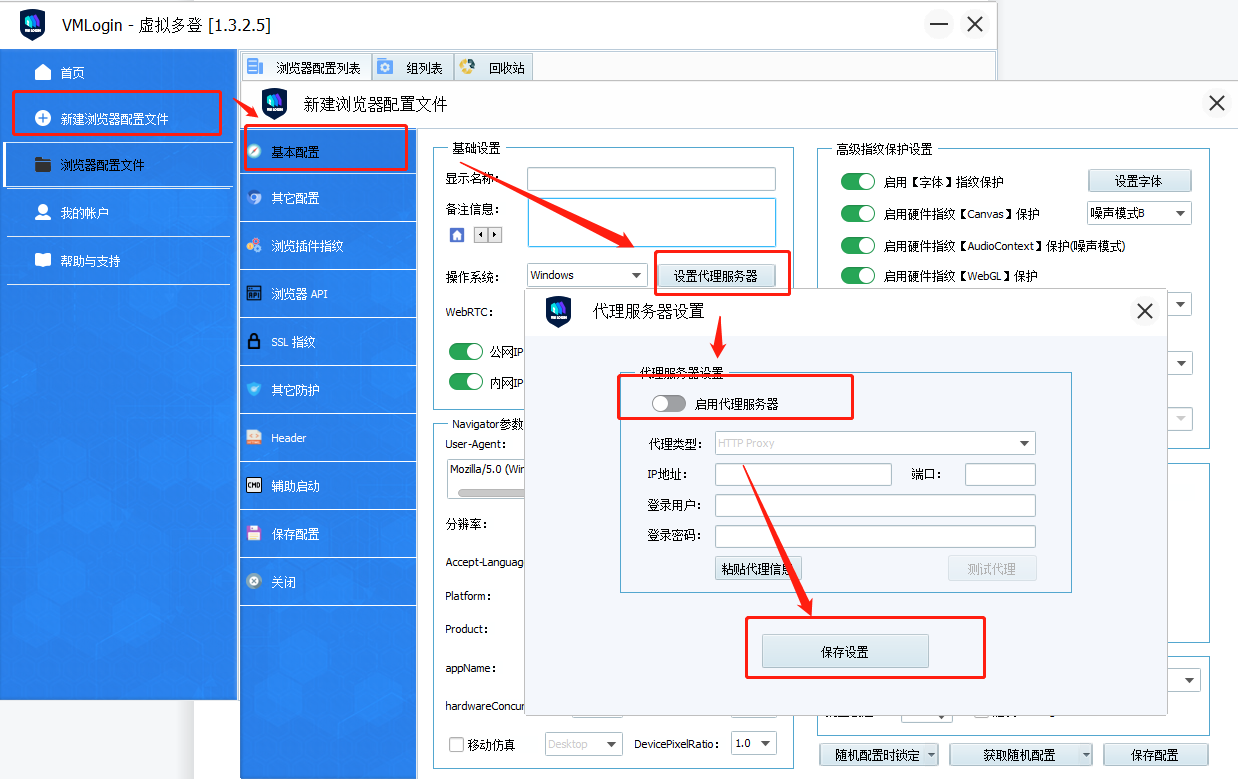This screenshot has height=779, width=1238.
Task: Click the 保存配置 button at bottom right
Action: click(x=1156, y=755)
